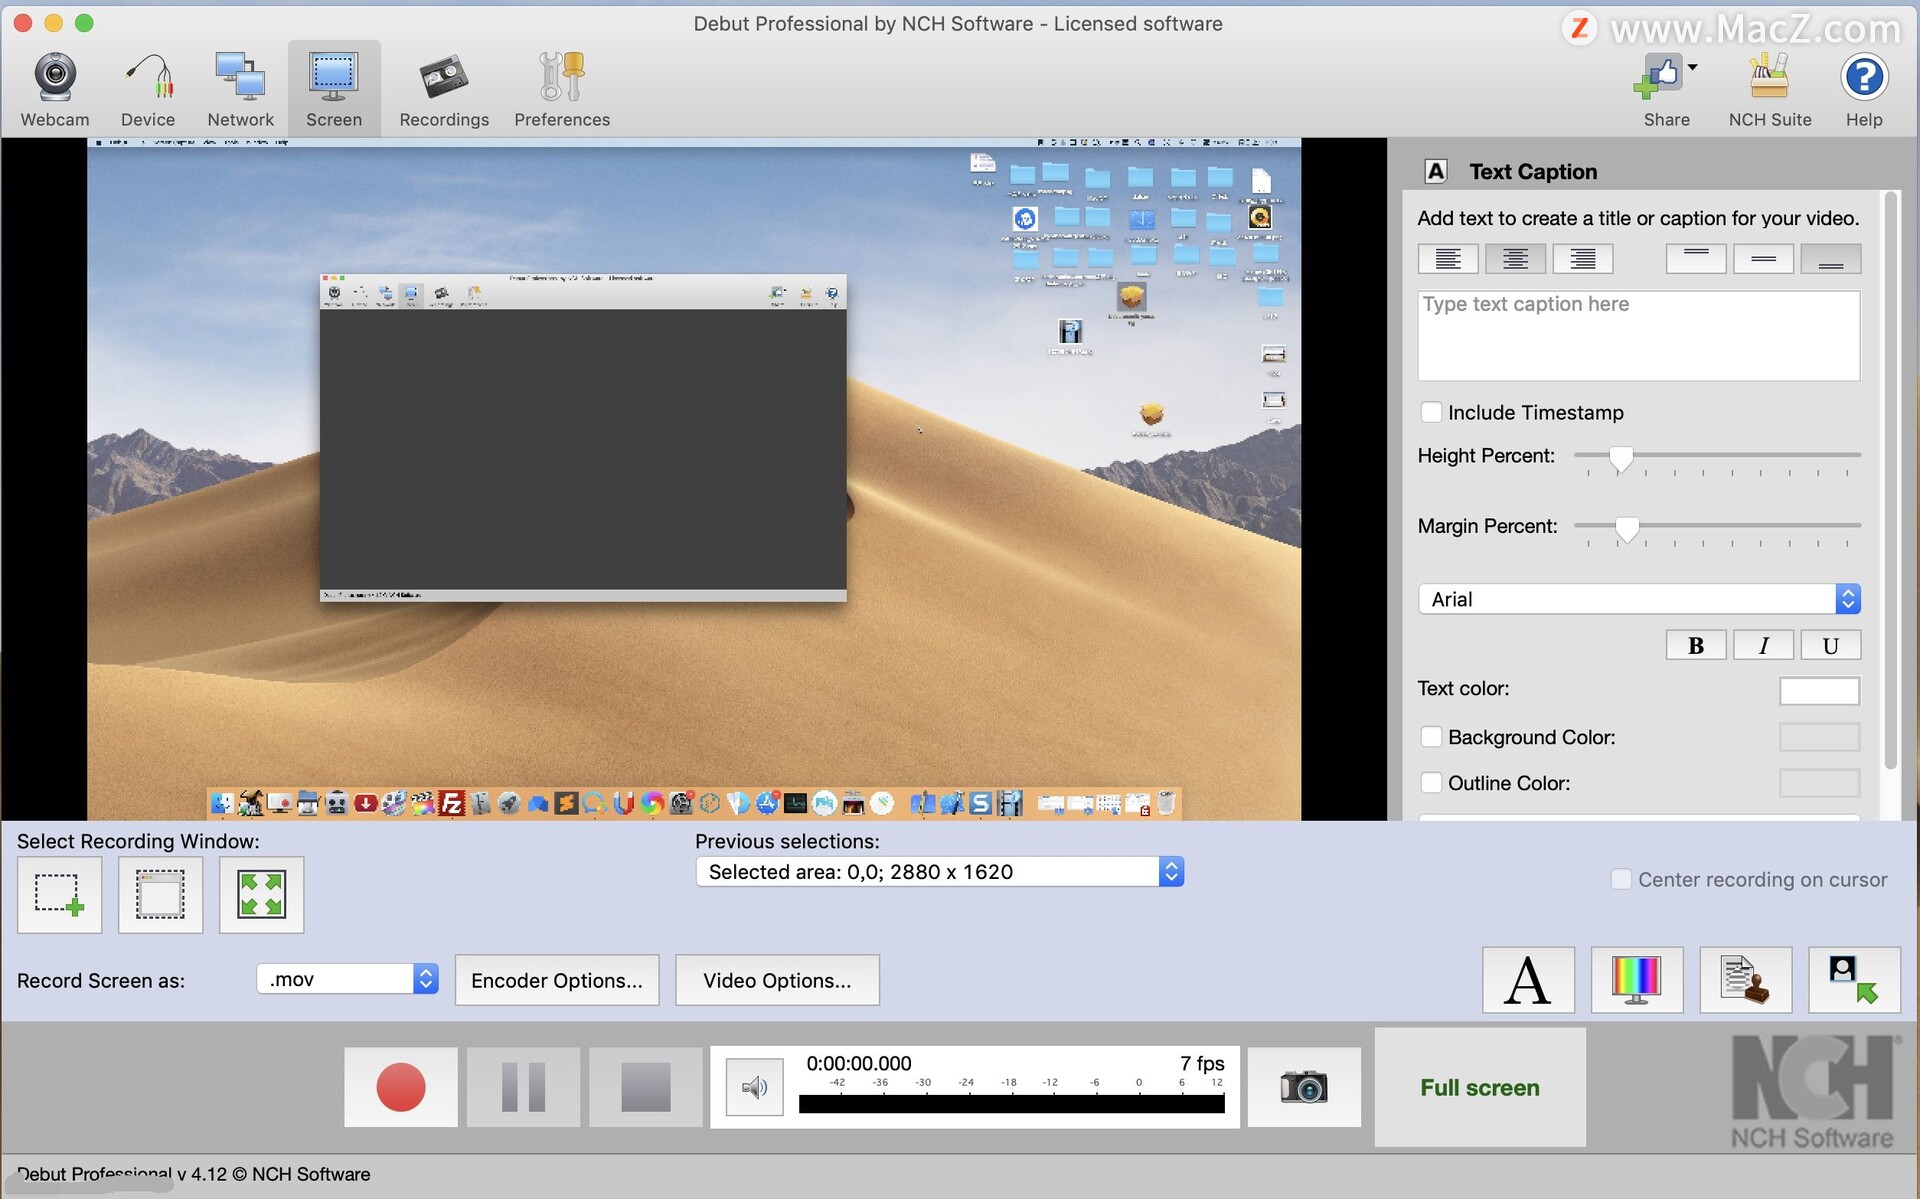Choose the full screen recording area tool
The image size is (1920, 1199).
tap(262, 895)
